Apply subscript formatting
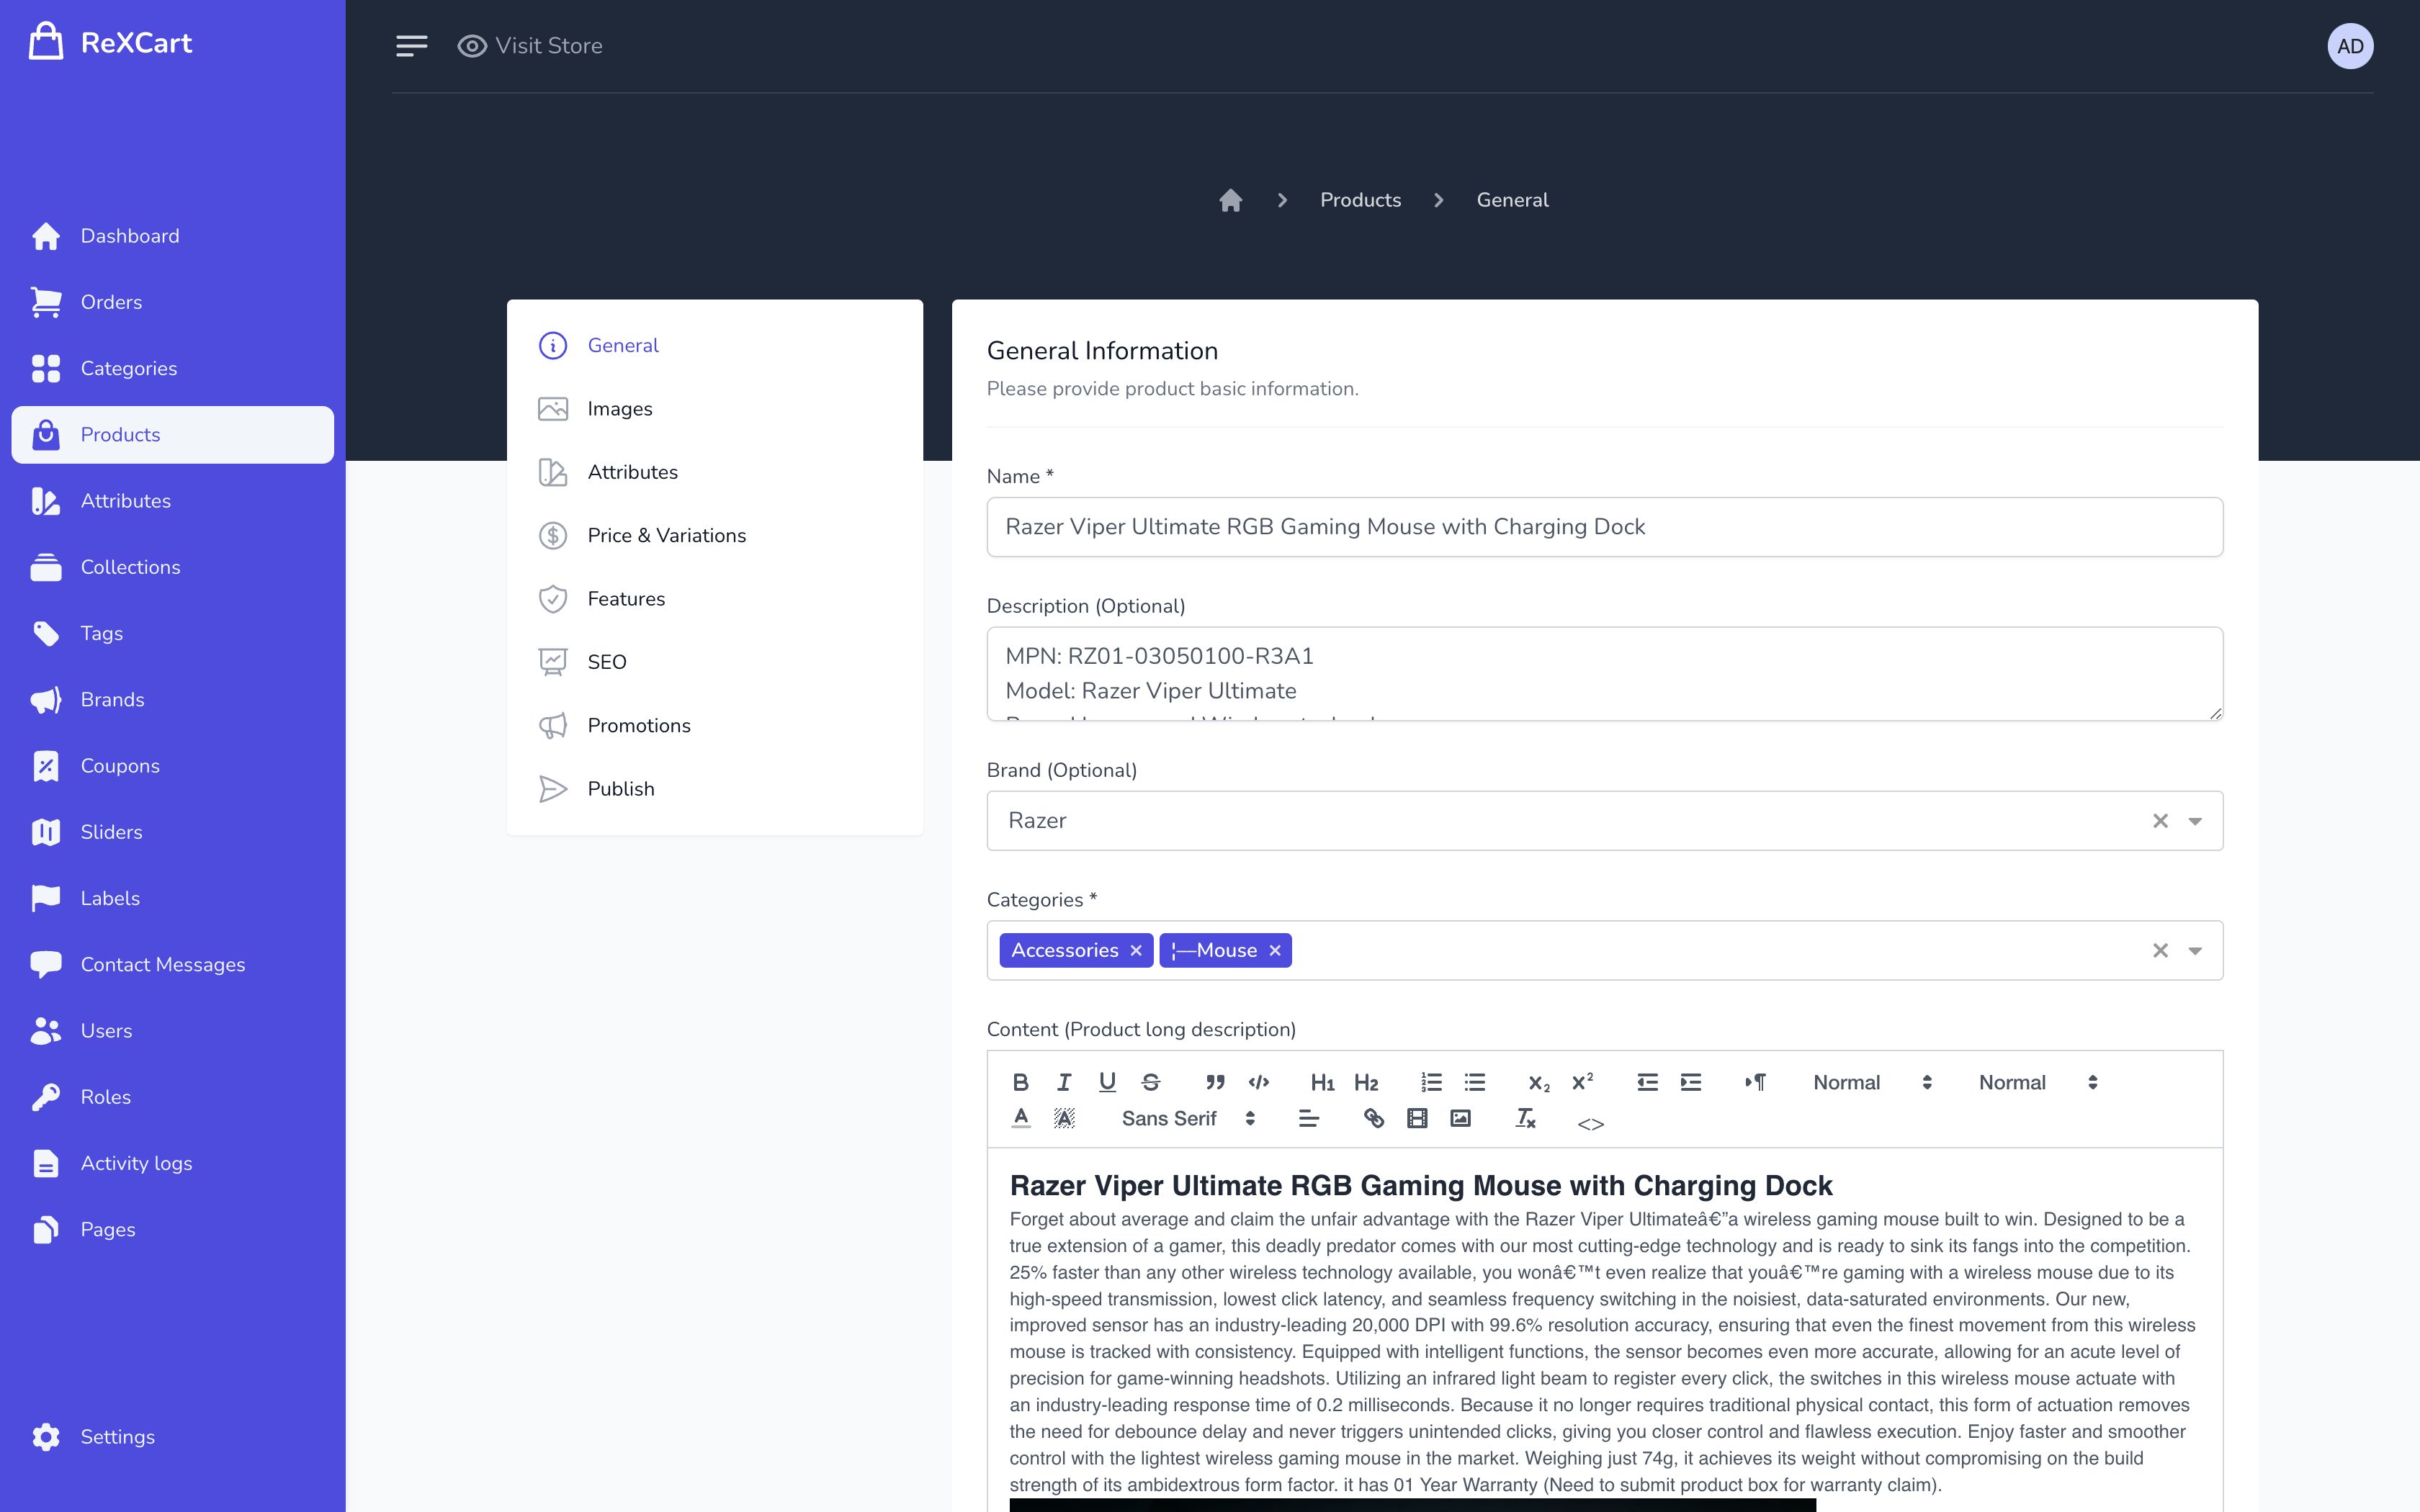This screenshot has height=1512, width=2420. (x=1539, y=1082)
